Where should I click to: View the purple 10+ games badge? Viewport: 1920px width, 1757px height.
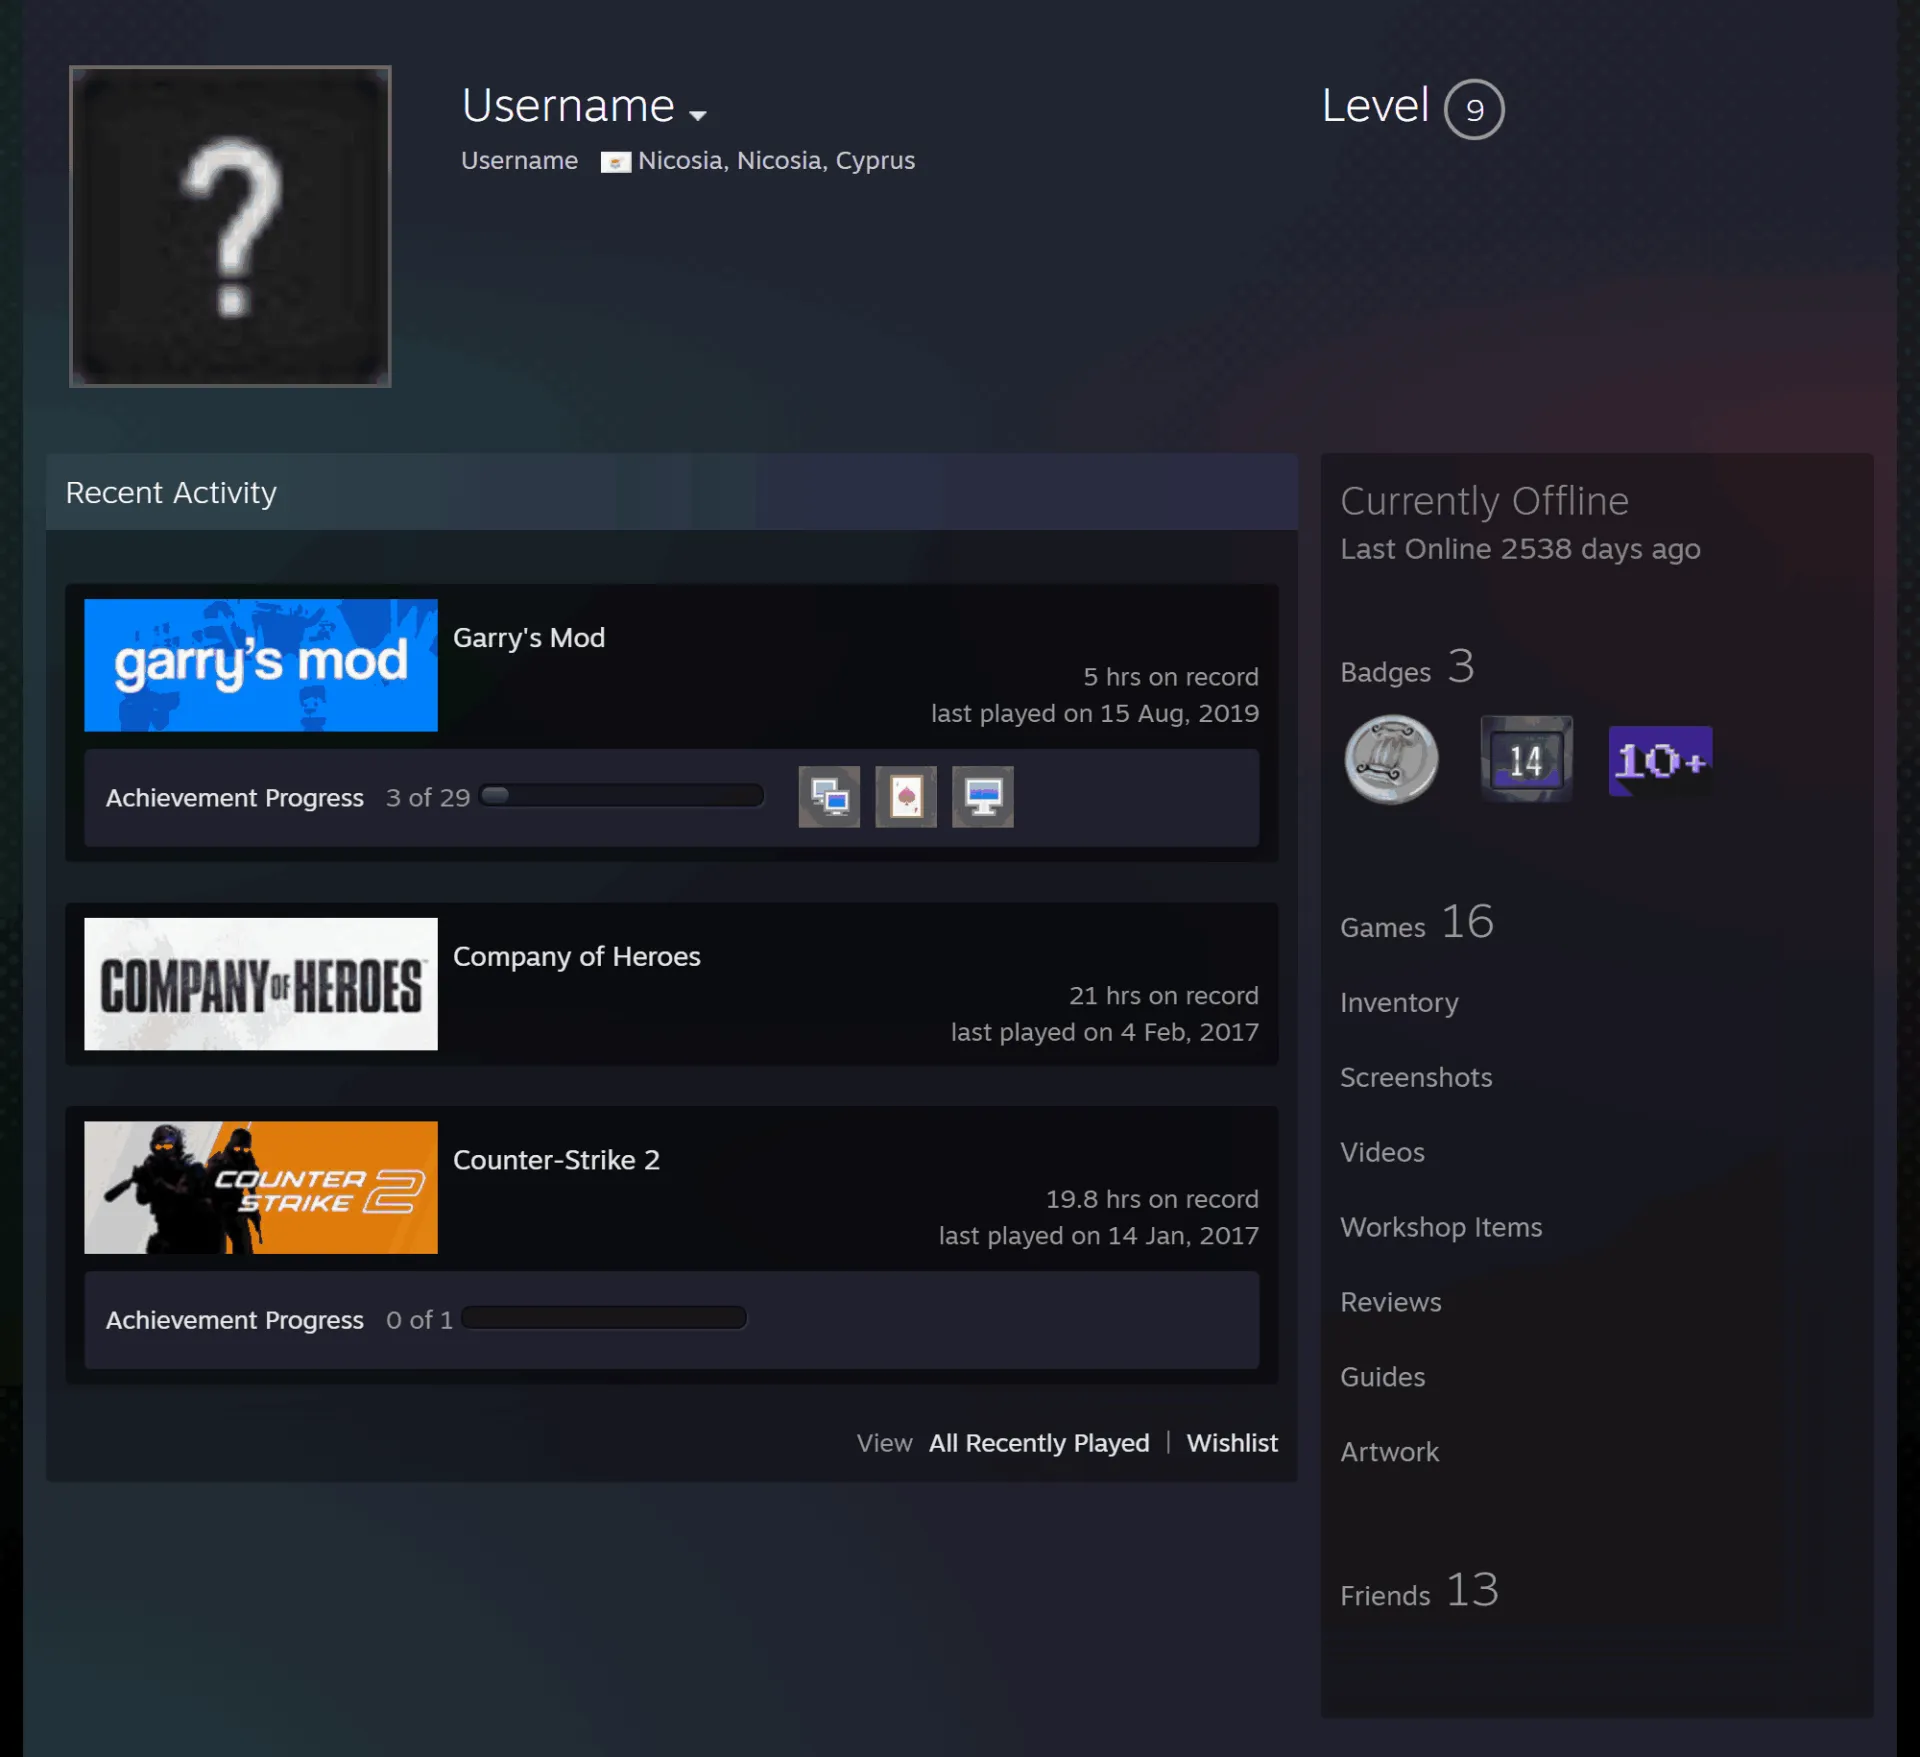point(1660,761)
